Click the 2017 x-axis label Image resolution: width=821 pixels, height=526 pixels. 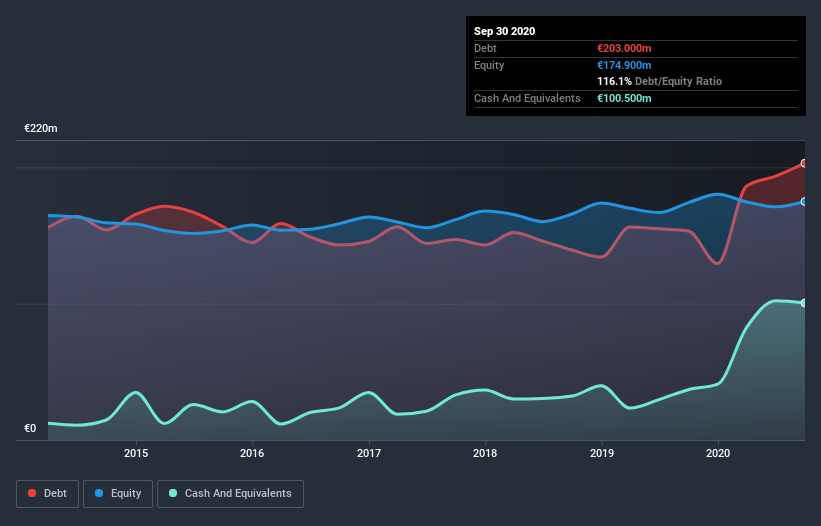(369, 453)
